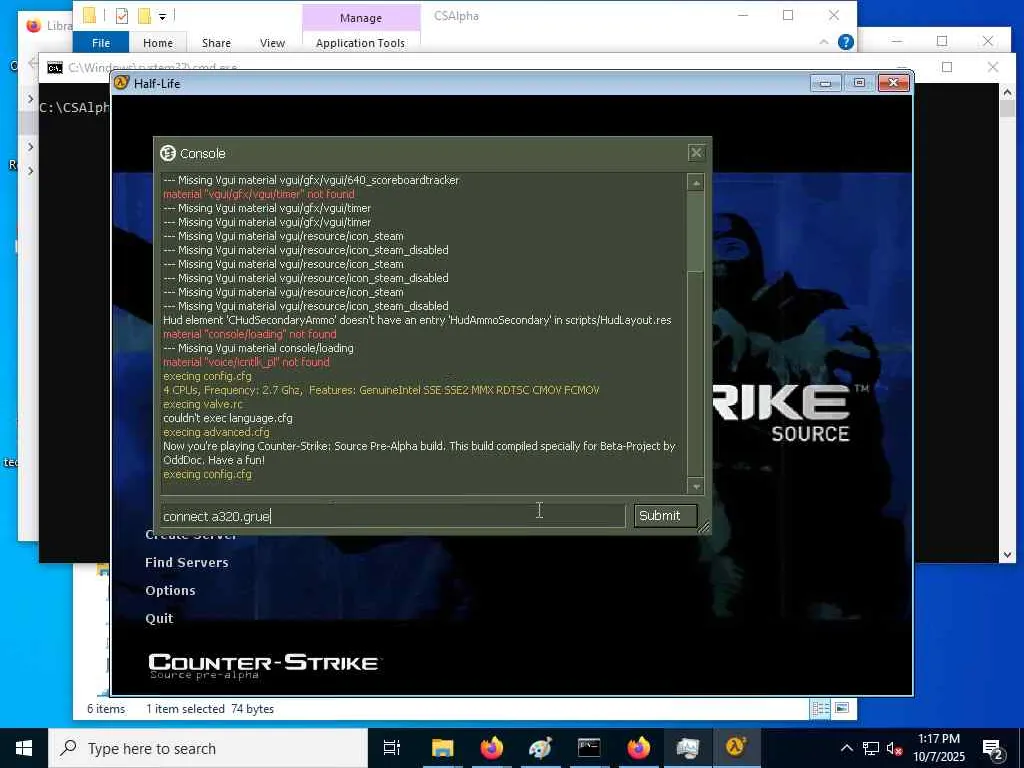Open Task View from the taskbar
The image size is (1024, 768).
(392, 748)
